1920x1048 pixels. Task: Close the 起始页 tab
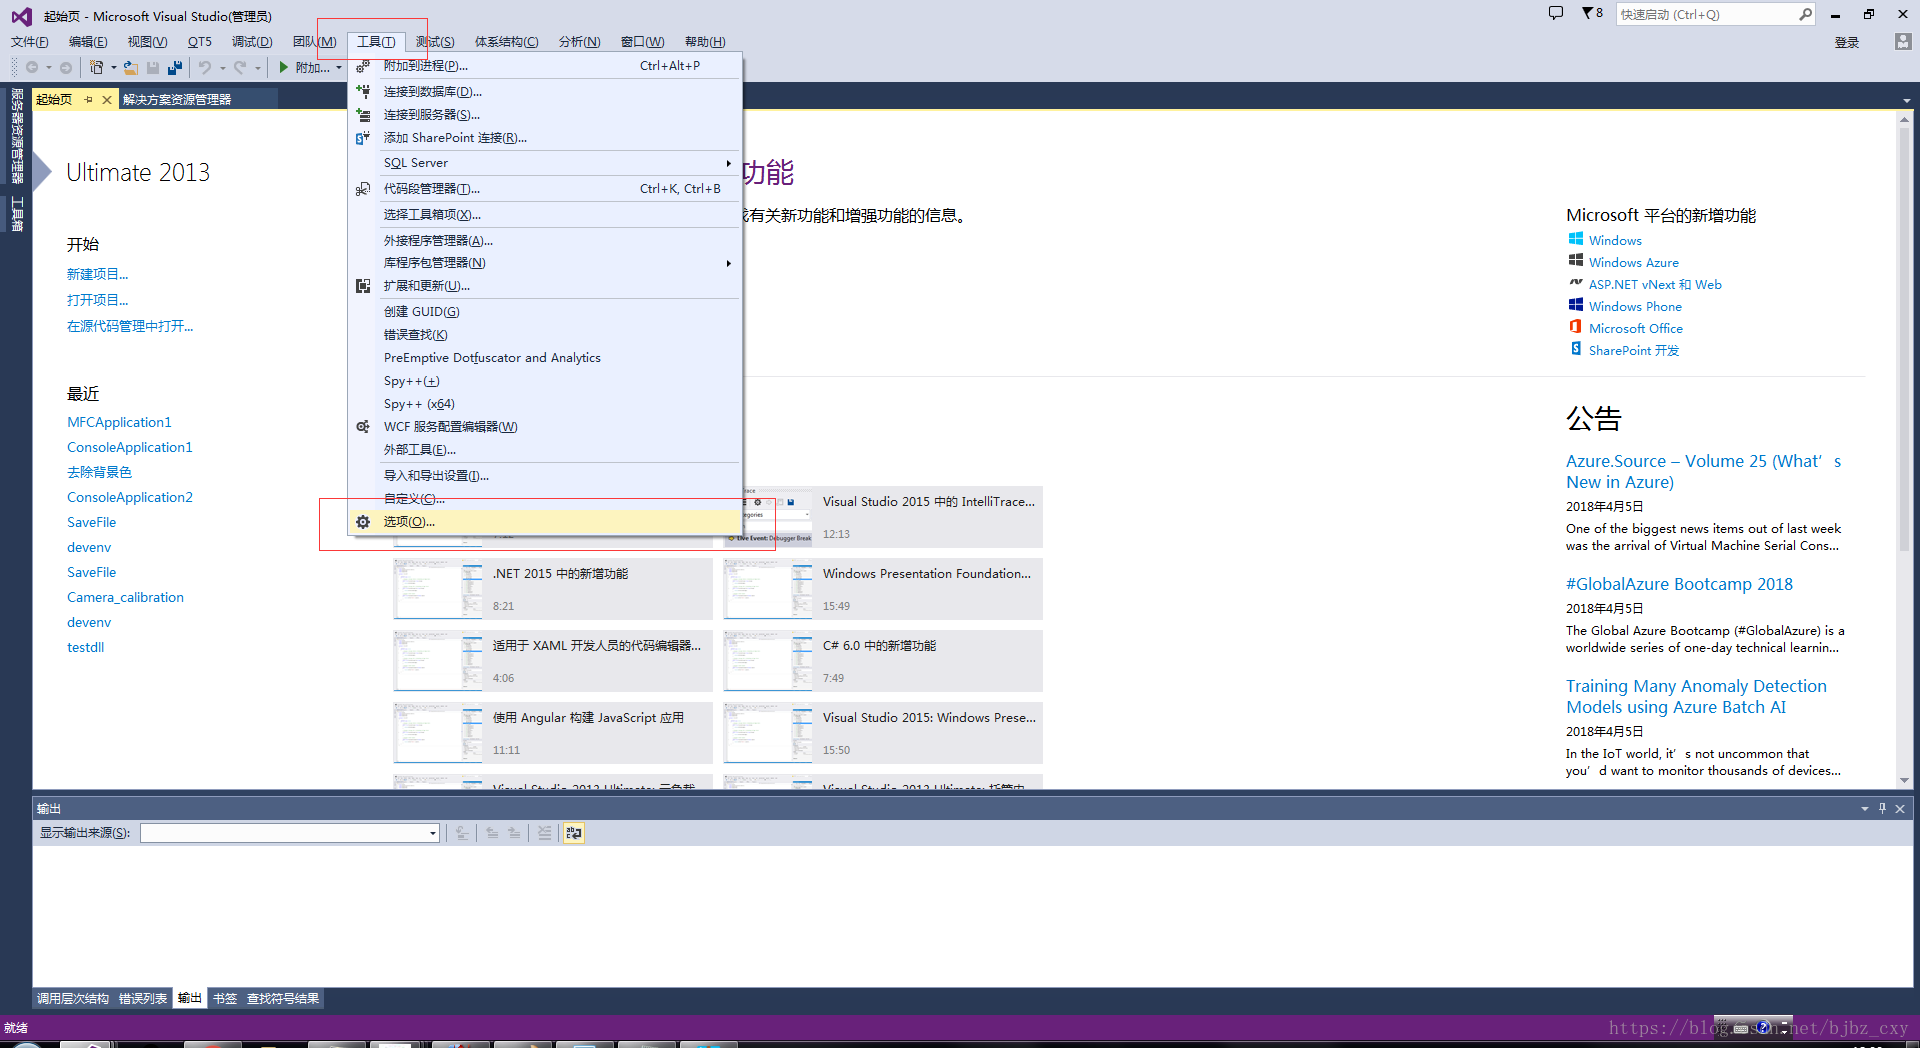(107, 99)
